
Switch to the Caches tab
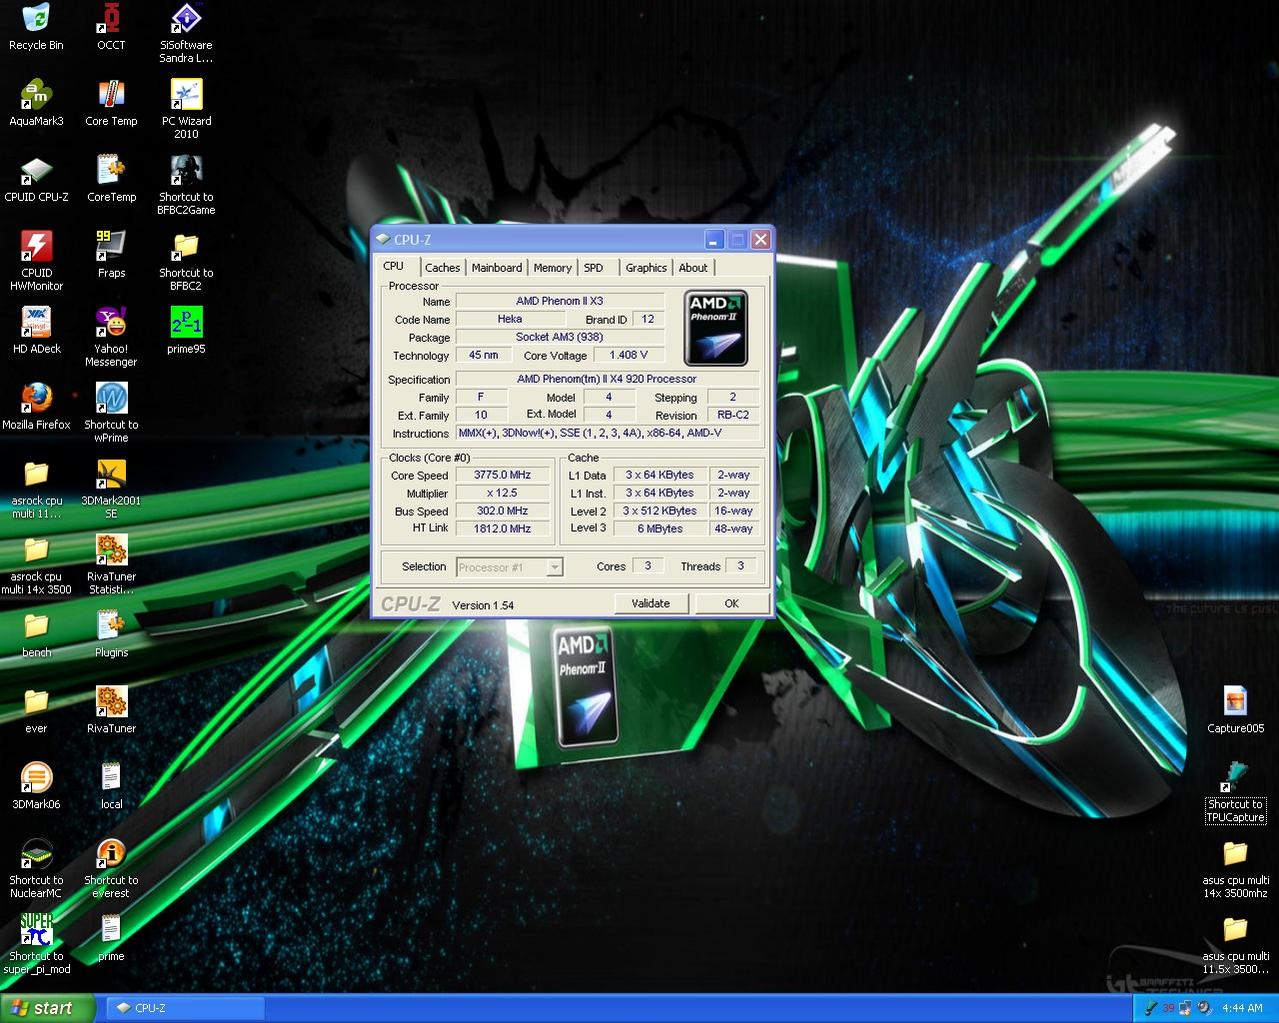click(x=442, y=268)
